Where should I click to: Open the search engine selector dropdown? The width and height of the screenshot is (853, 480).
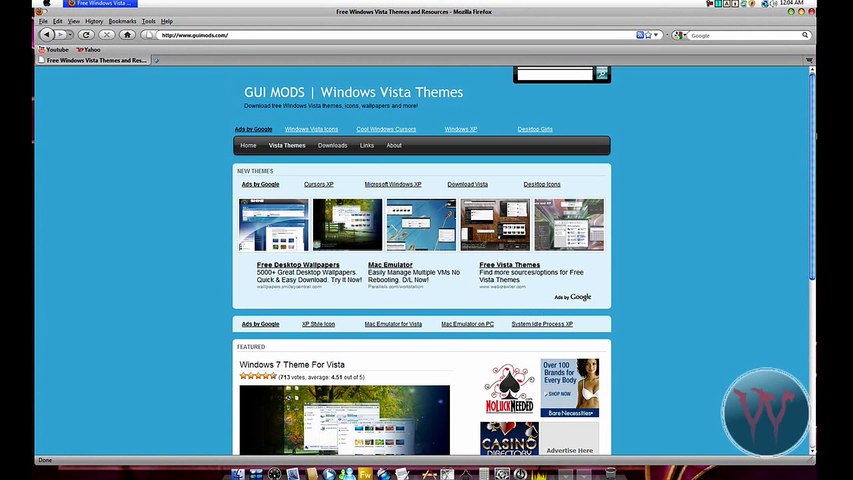(679, 35)
